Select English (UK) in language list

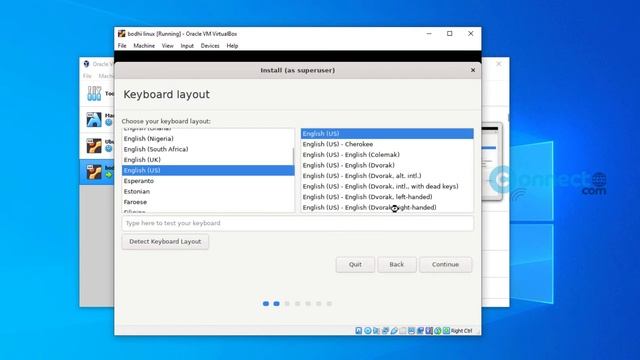208,160
